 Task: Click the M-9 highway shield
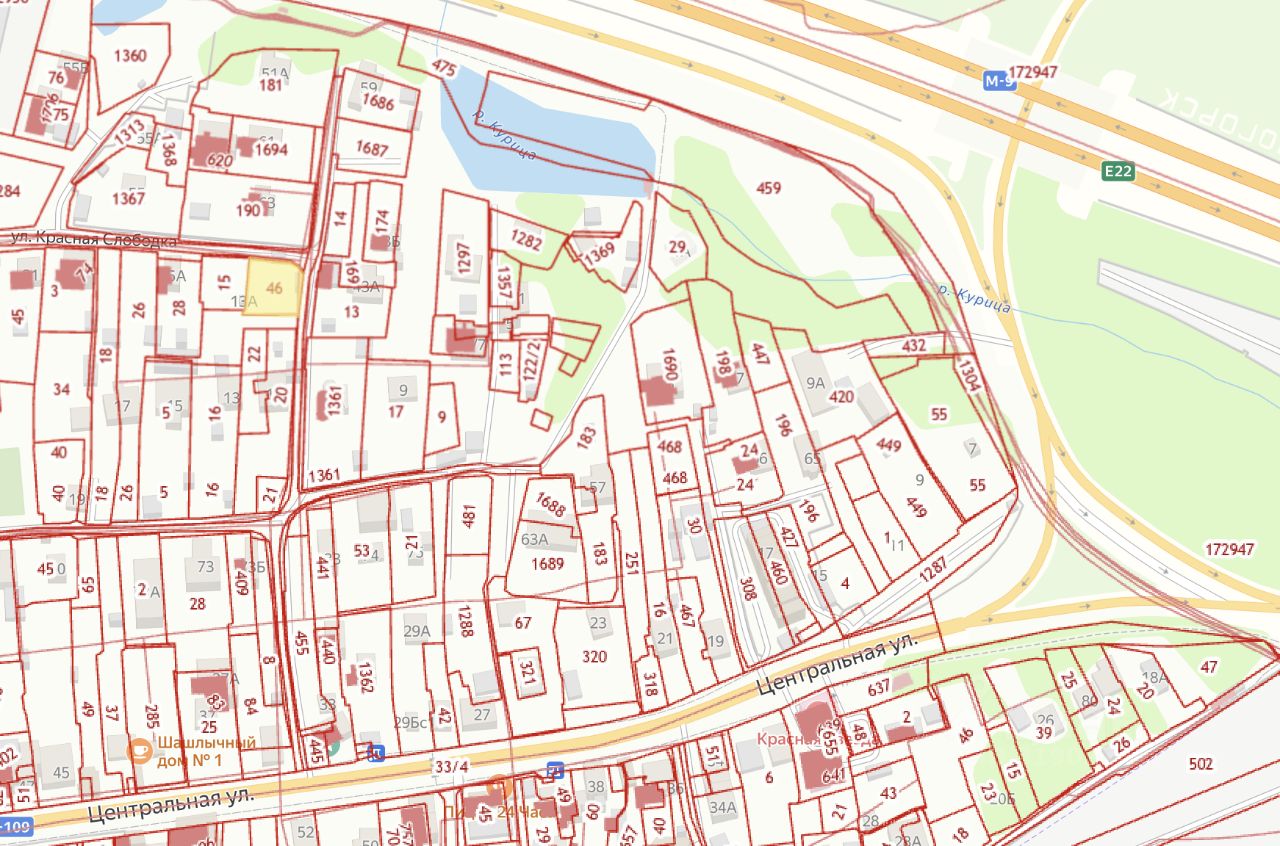point(999,84)
